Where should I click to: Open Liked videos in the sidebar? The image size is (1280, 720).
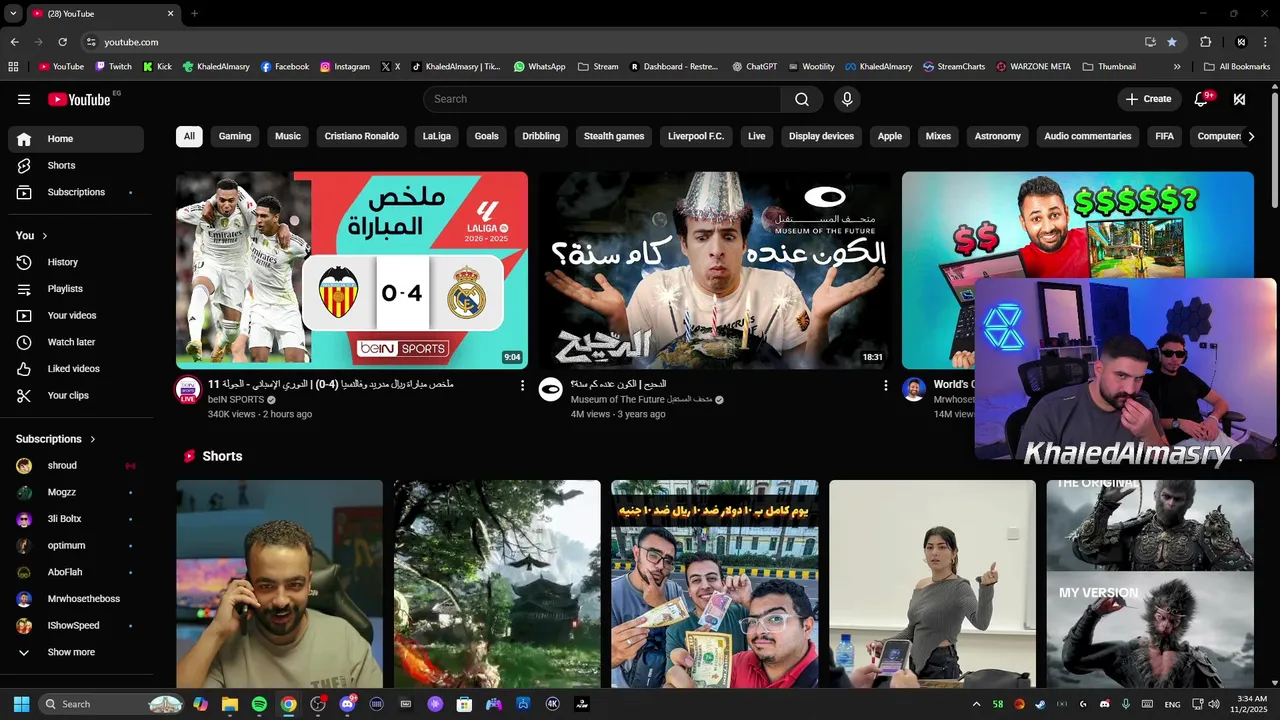point(76,369)
